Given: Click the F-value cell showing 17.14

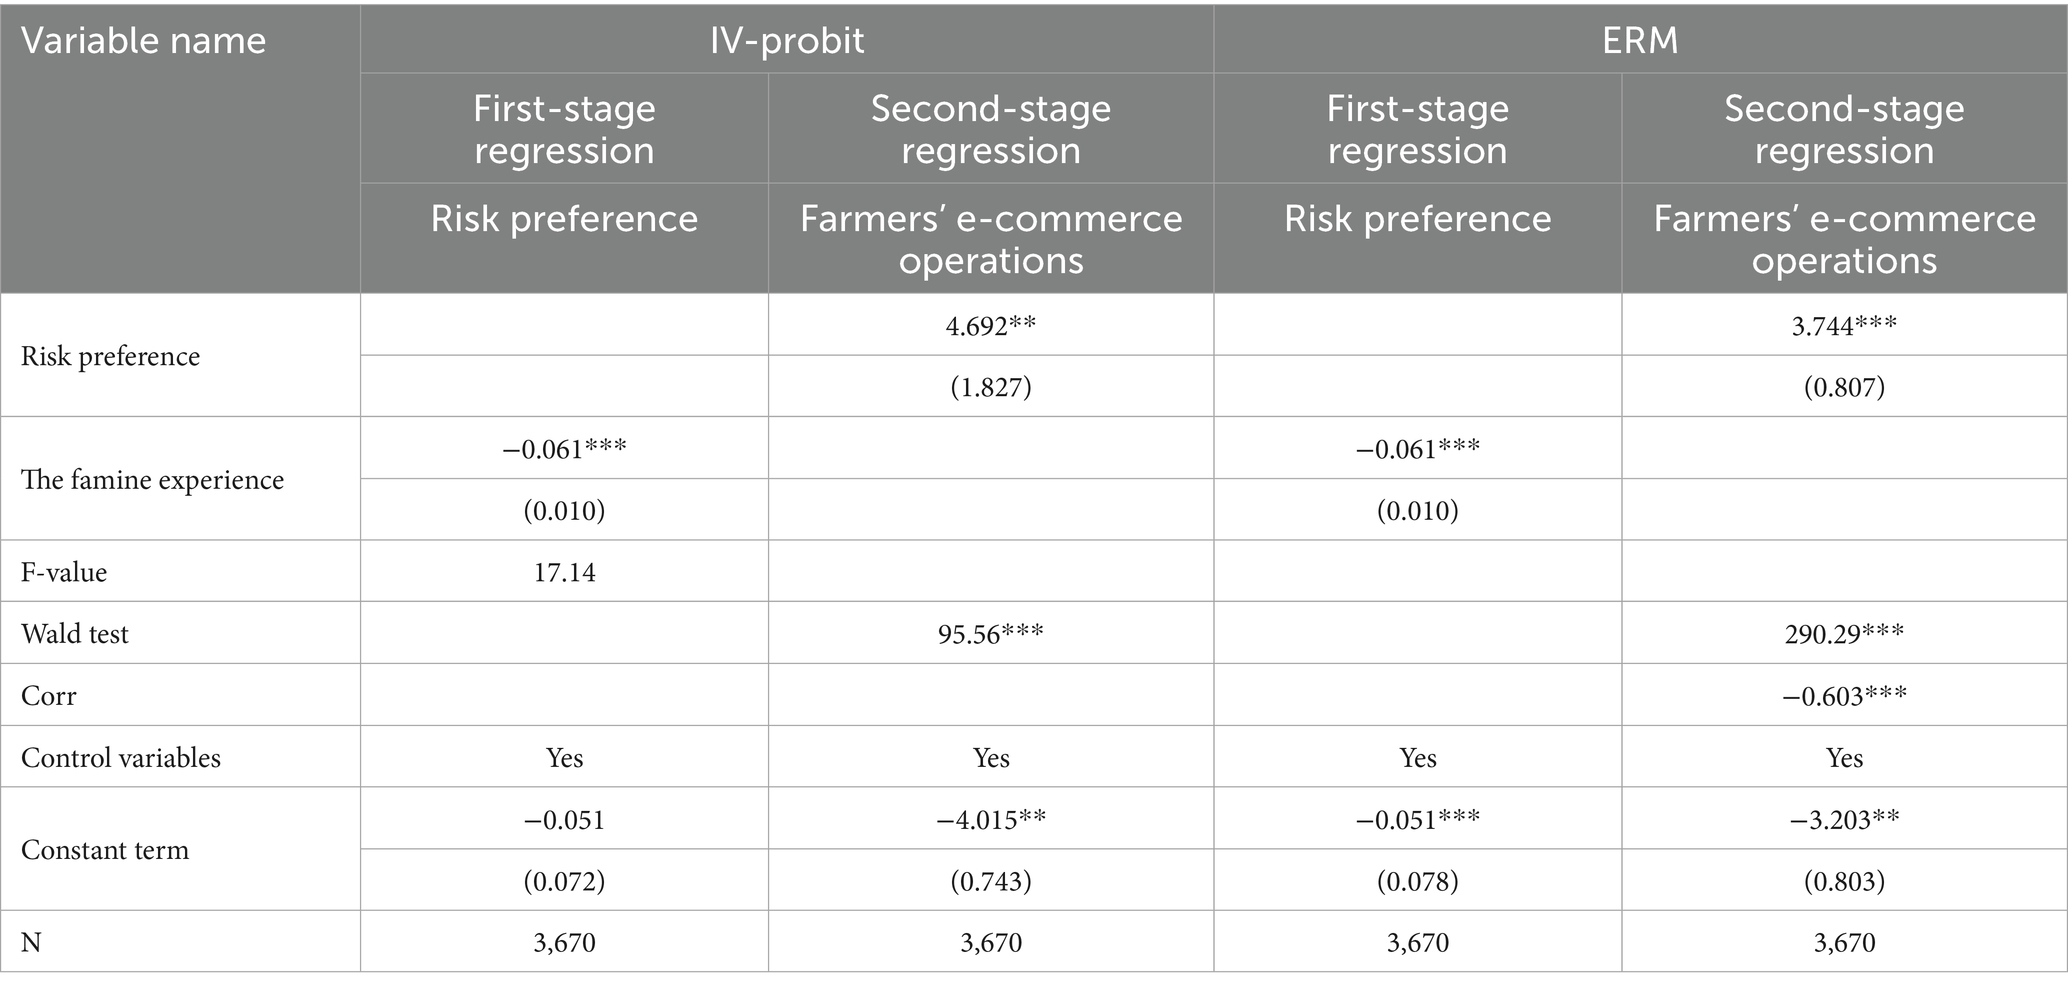Looking at the screenshot, I should tap(565, 572).
